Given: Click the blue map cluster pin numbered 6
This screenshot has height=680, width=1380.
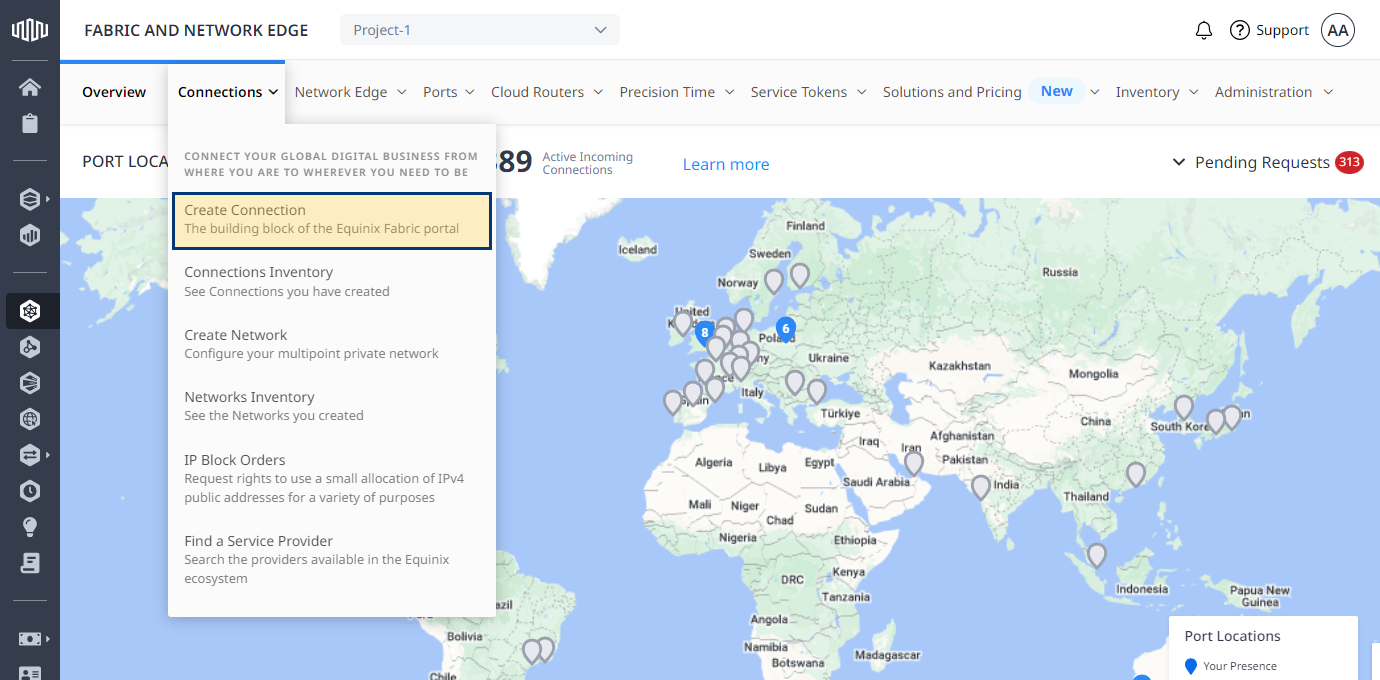Looking at the screenshot, I should (786, 328).
